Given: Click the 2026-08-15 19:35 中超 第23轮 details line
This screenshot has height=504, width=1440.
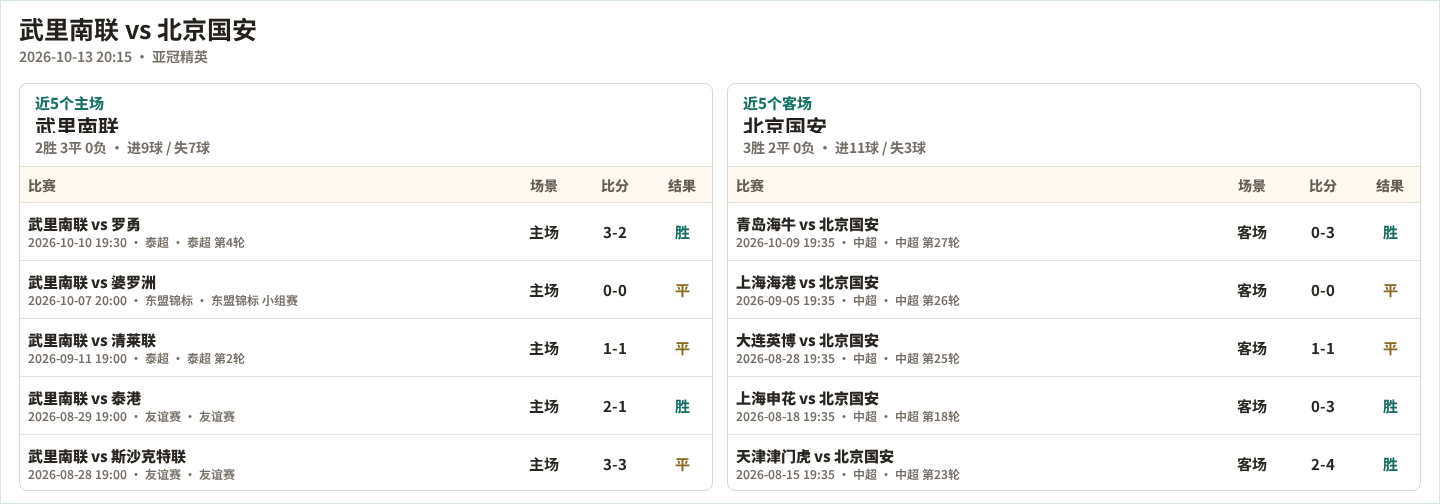Looking at the screenshot, I should [848, 474].
